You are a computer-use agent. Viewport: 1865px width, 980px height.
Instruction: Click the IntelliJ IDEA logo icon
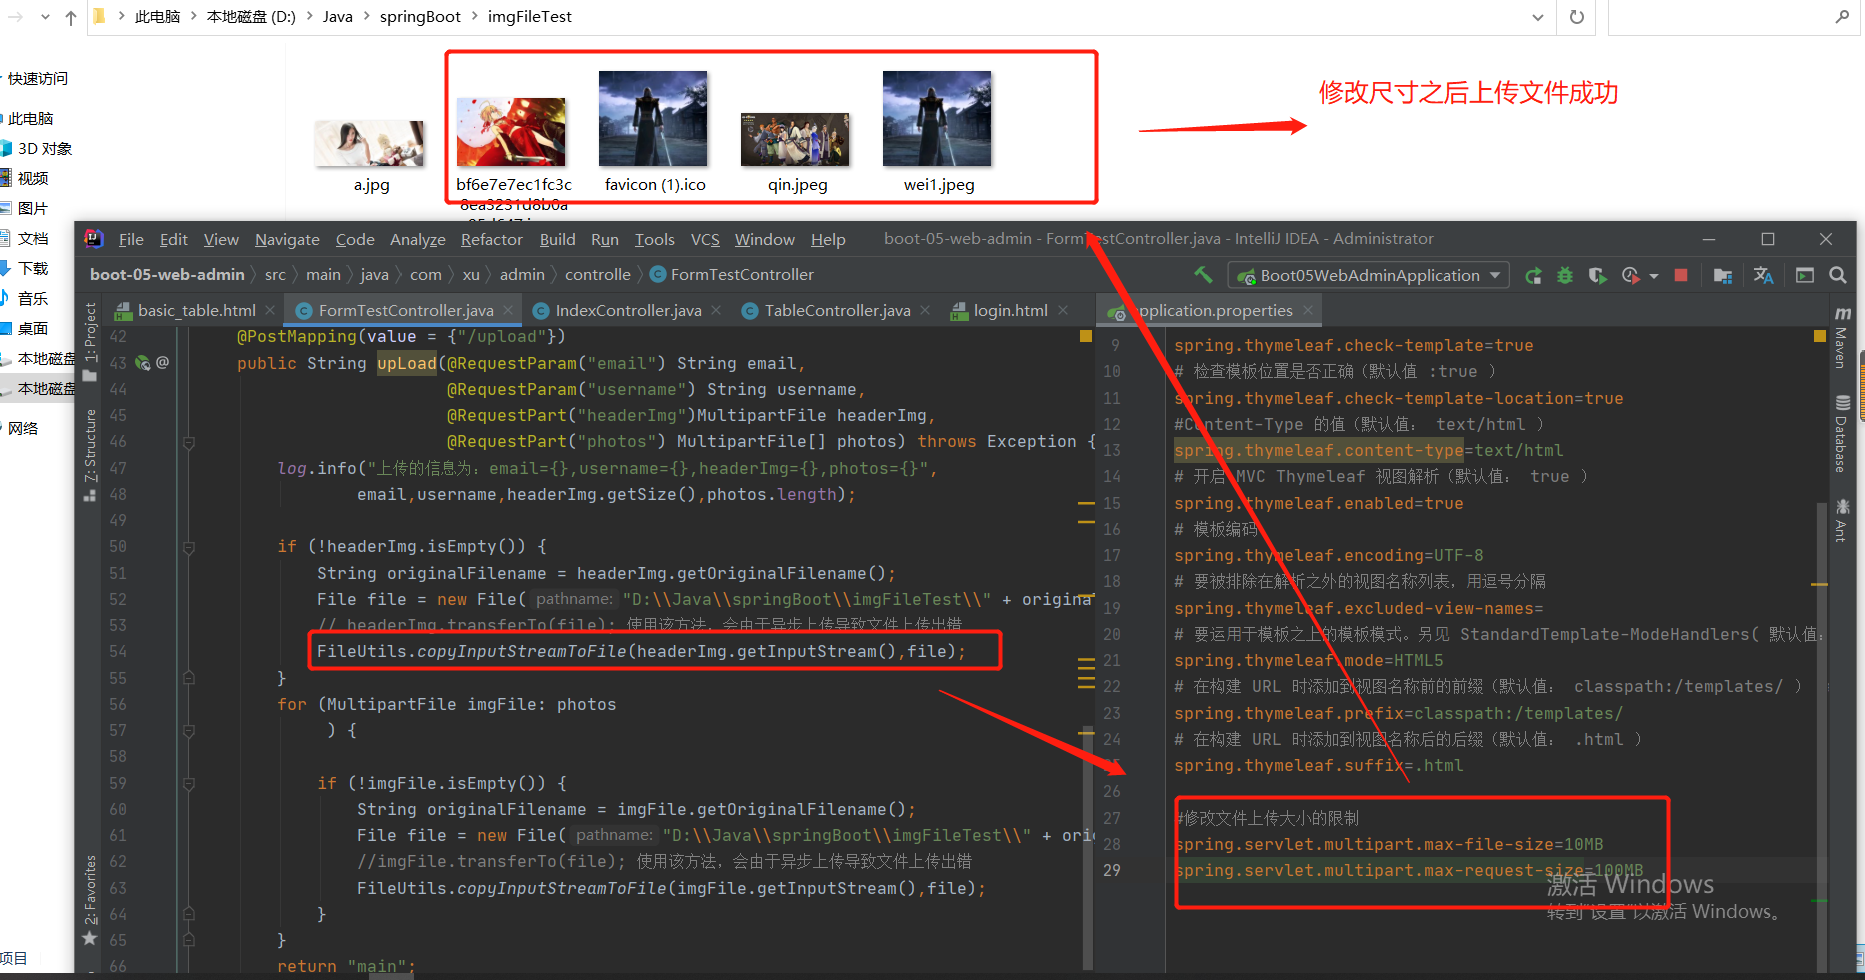point(93,238)
